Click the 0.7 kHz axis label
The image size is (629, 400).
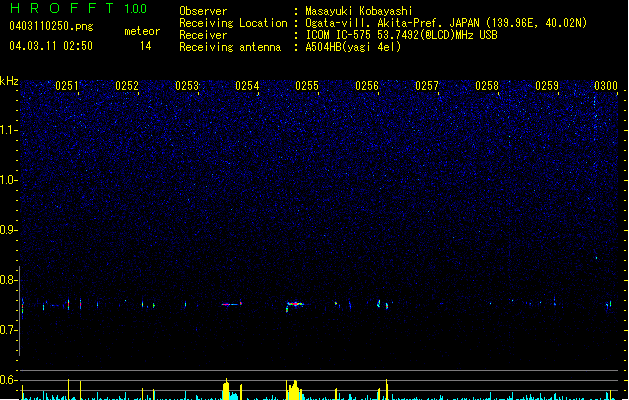[9, 330]
